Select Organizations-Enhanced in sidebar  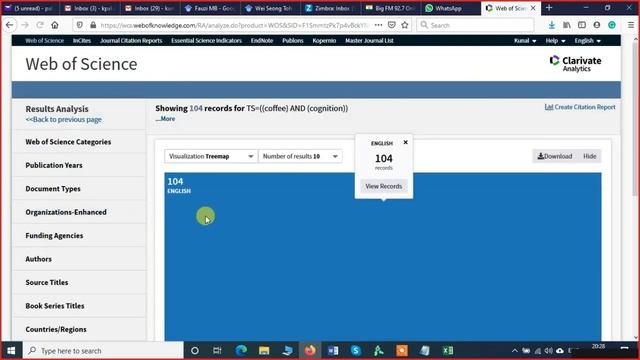point(66,212)
